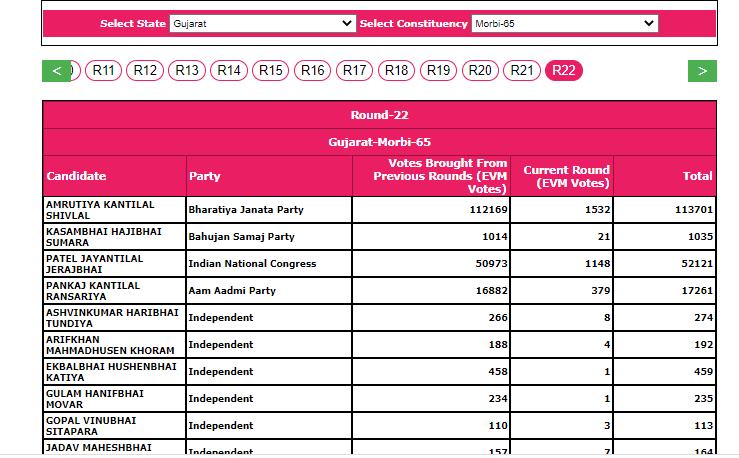Switch to round R12 tab

click(x=146, y=70)
